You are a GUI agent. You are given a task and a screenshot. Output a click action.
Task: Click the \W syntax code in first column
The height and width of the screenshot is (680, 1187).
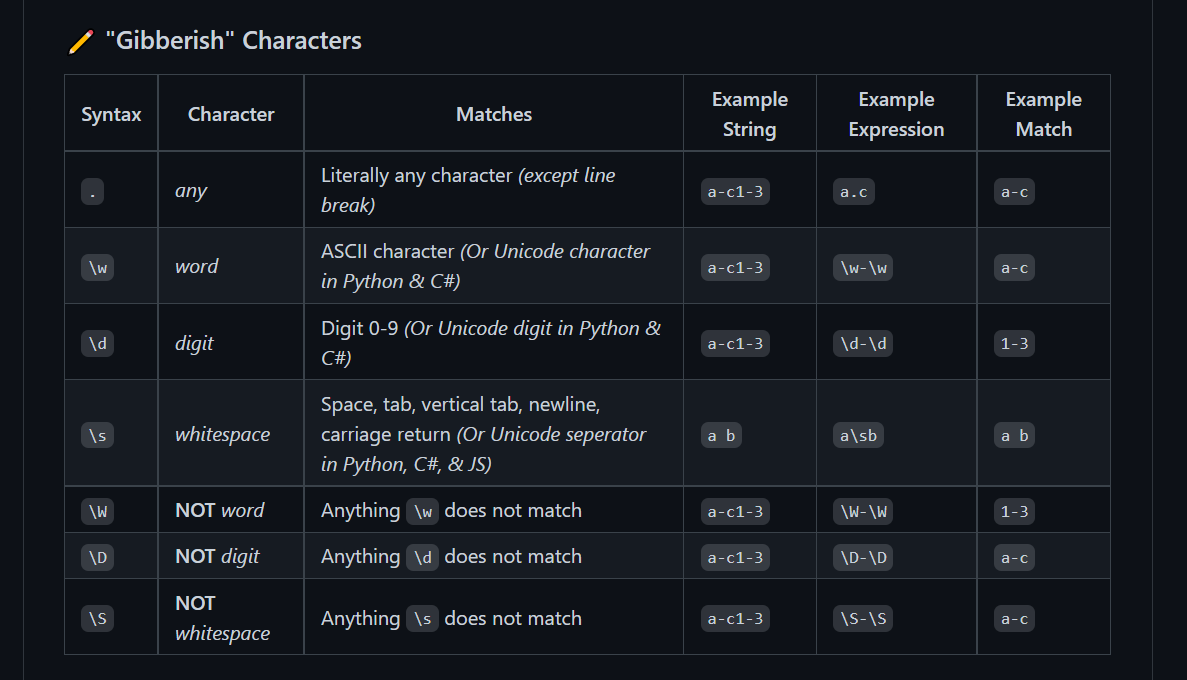(98, 511)
